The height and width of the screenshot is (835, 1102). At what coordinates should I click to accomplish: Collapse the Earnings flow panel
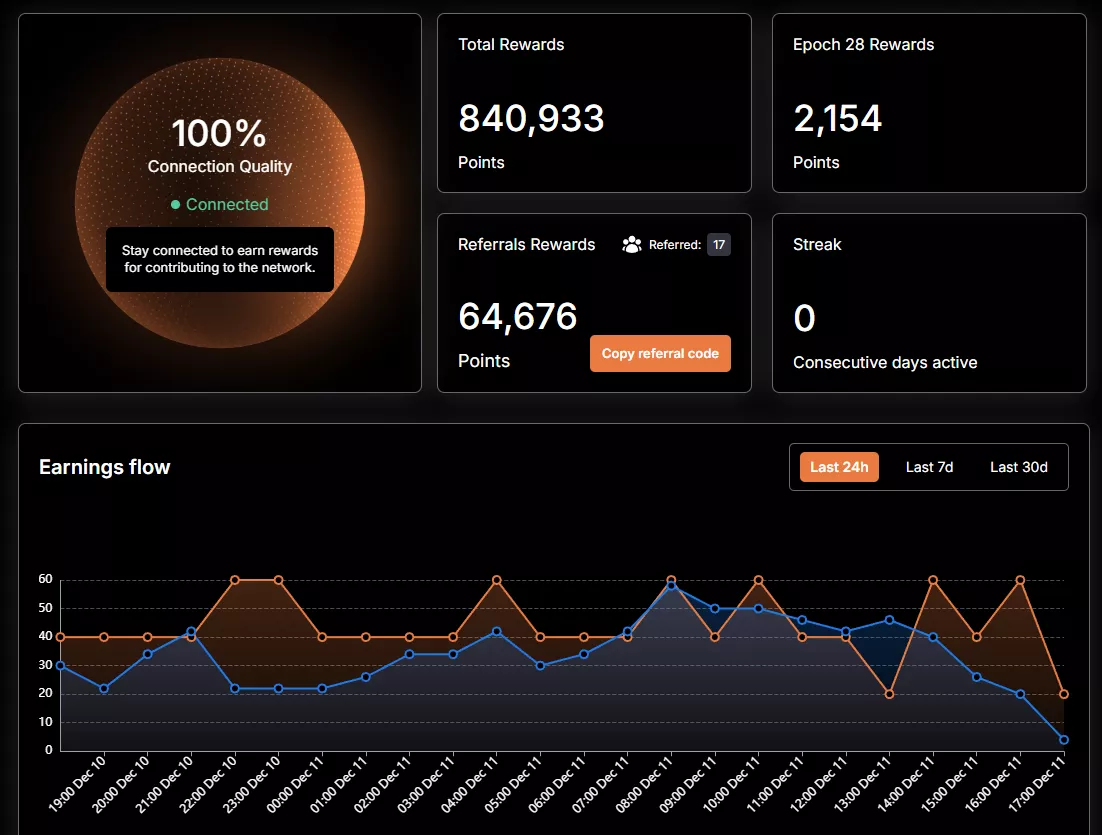[104, 467]
